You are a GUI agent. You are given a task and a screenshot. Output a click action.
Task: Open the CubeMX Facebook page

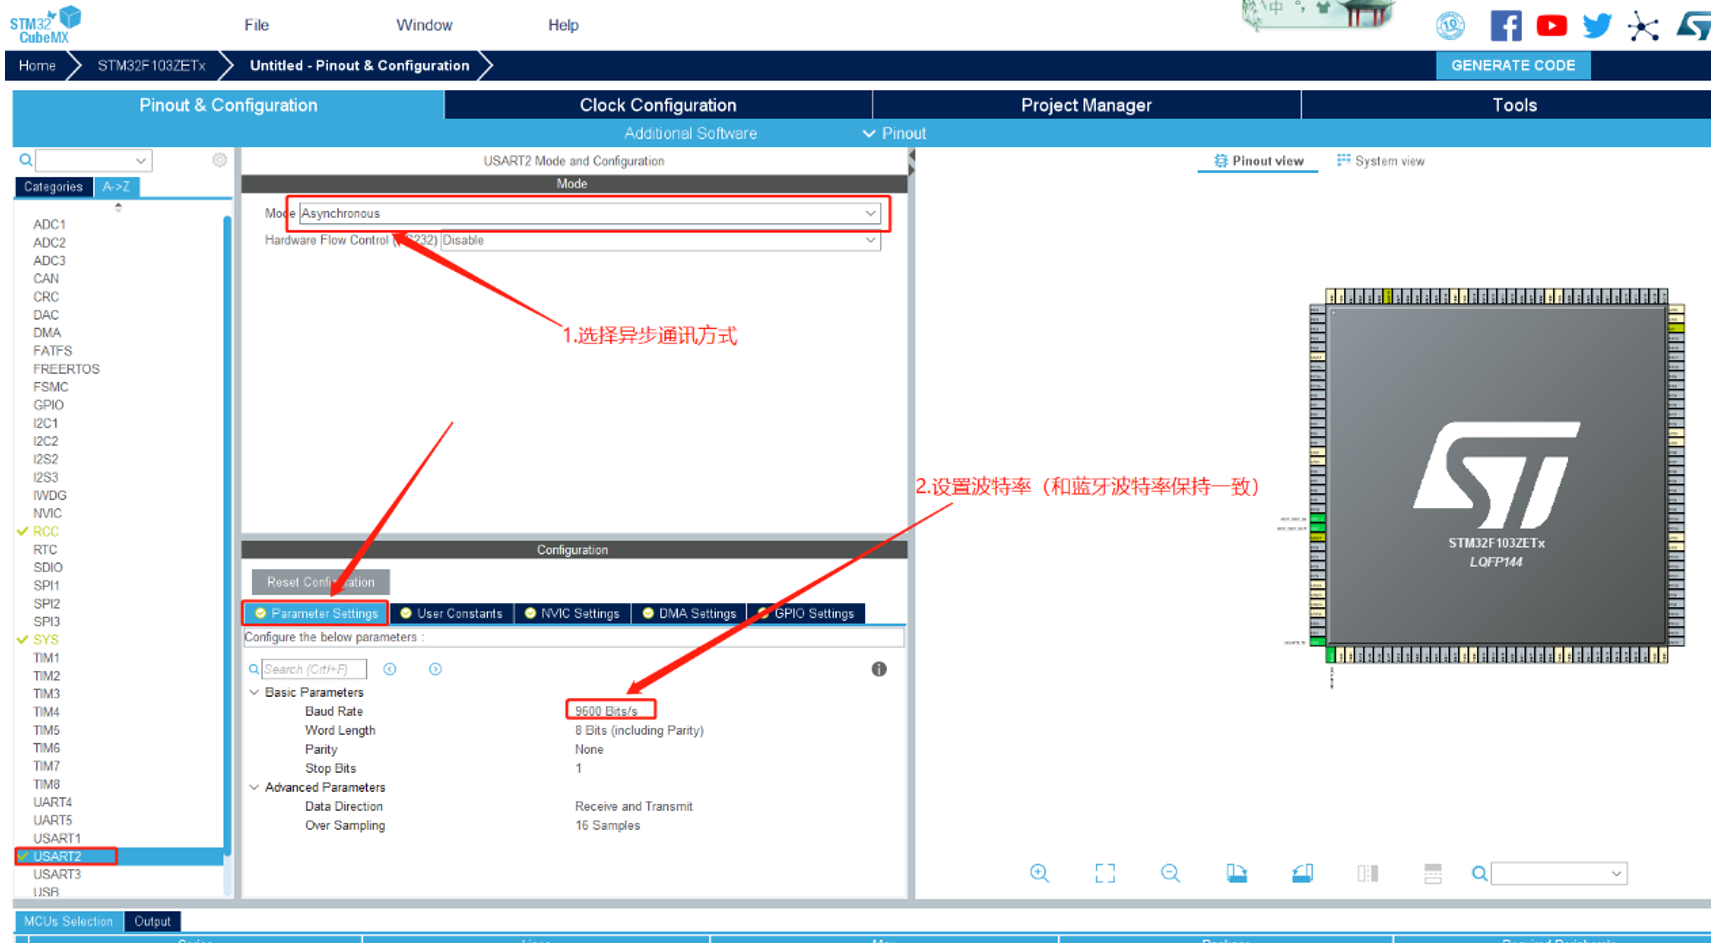[1506, 25]
